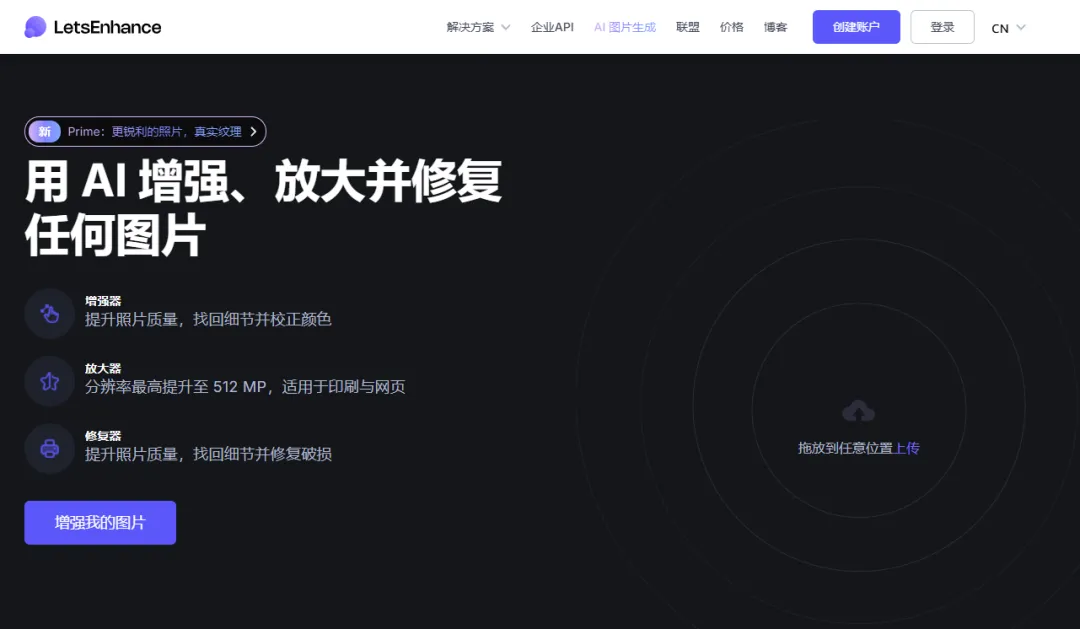Open the Prime 更锐利的照片 announcement link
Image resolution: width=1080 pixels, height=629 pixels.
click(x=145, y=132)
